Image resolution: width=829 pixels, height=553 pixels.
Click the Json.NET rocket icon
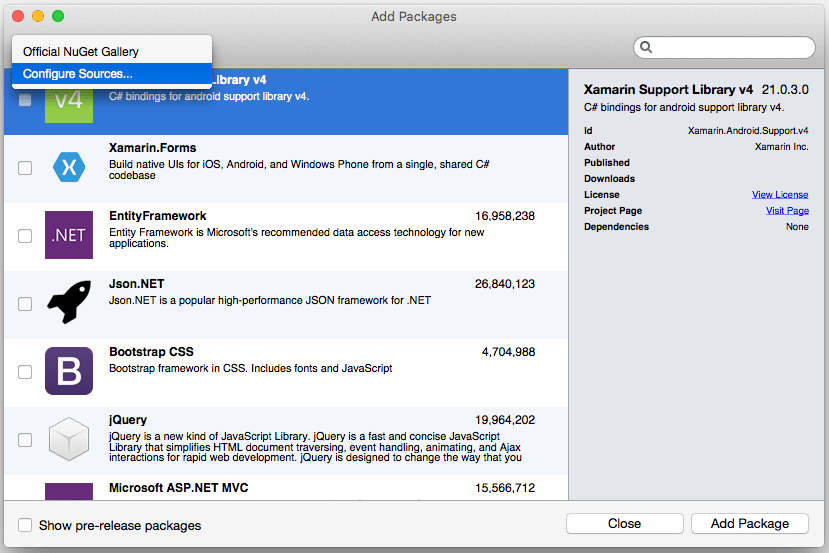point(69,302)
